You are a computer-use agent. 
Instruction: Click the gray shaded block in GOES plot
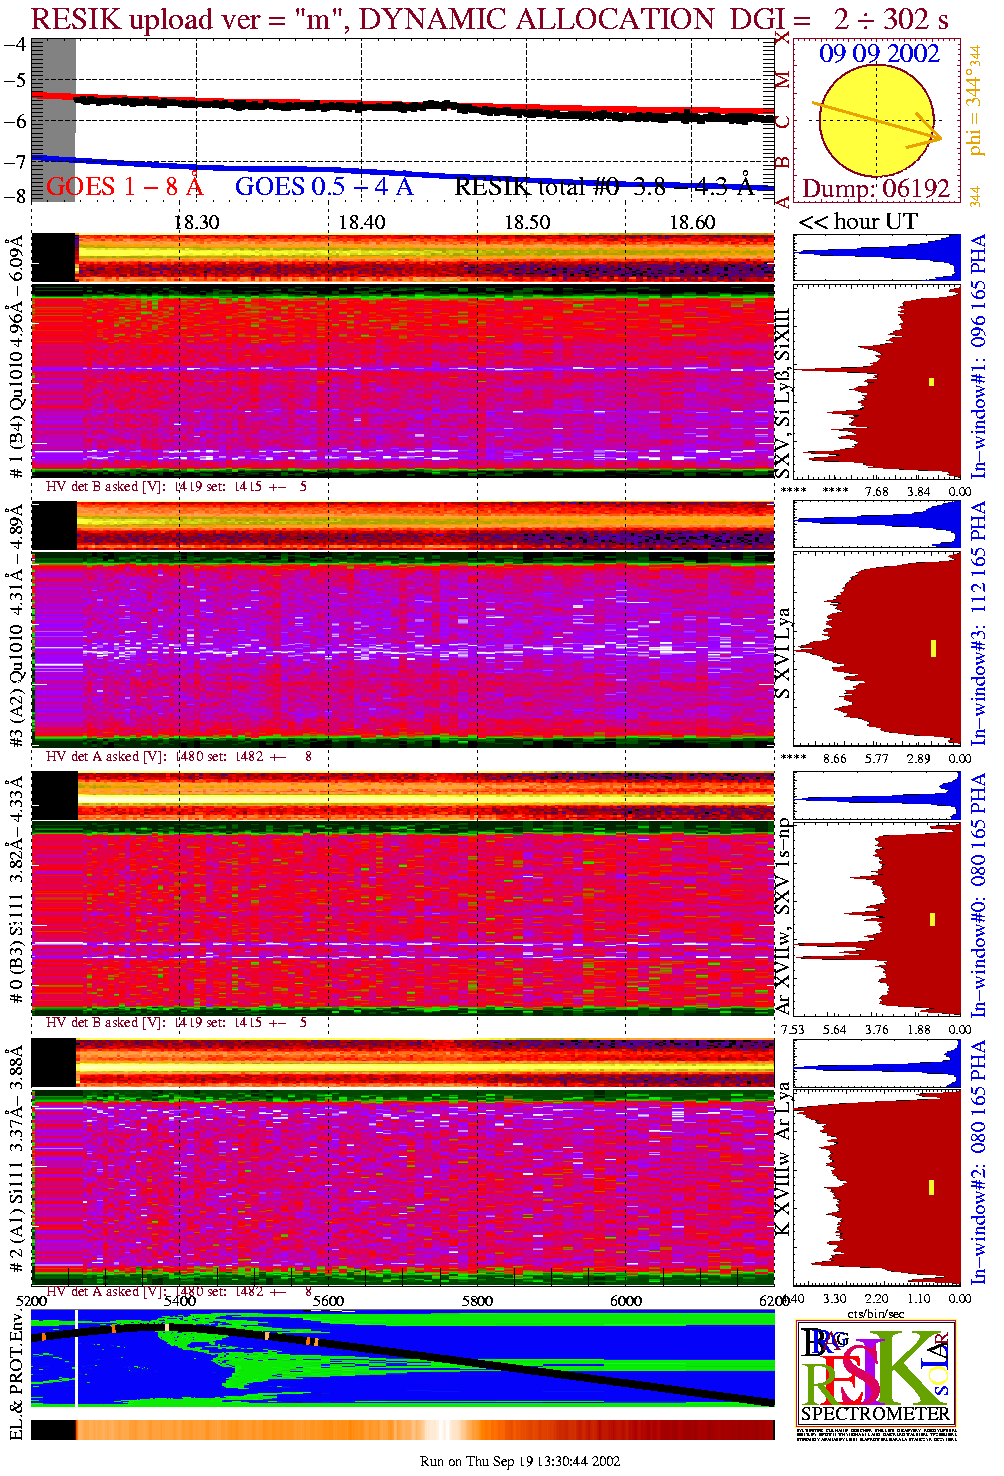point(54,120)
